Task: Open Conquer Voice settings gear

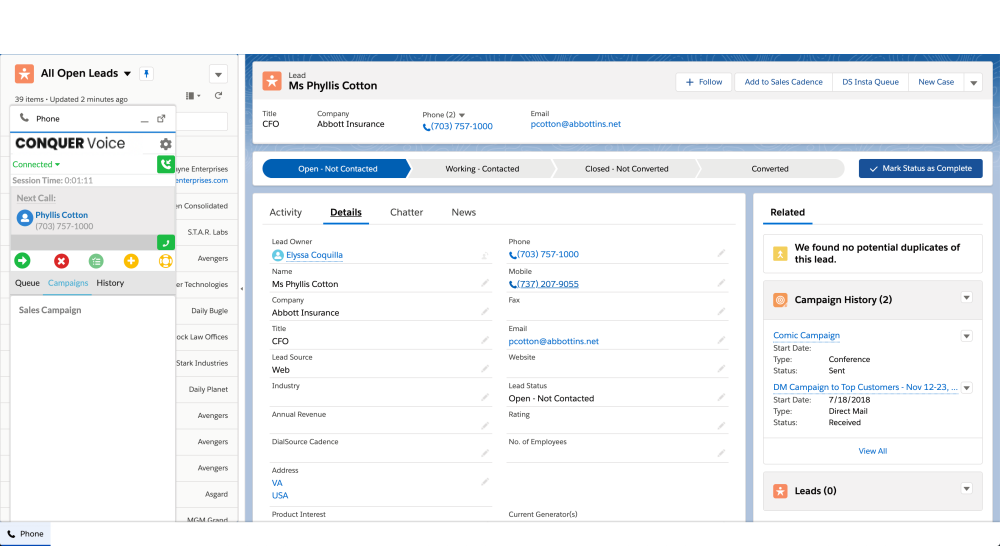Action: 165,144
